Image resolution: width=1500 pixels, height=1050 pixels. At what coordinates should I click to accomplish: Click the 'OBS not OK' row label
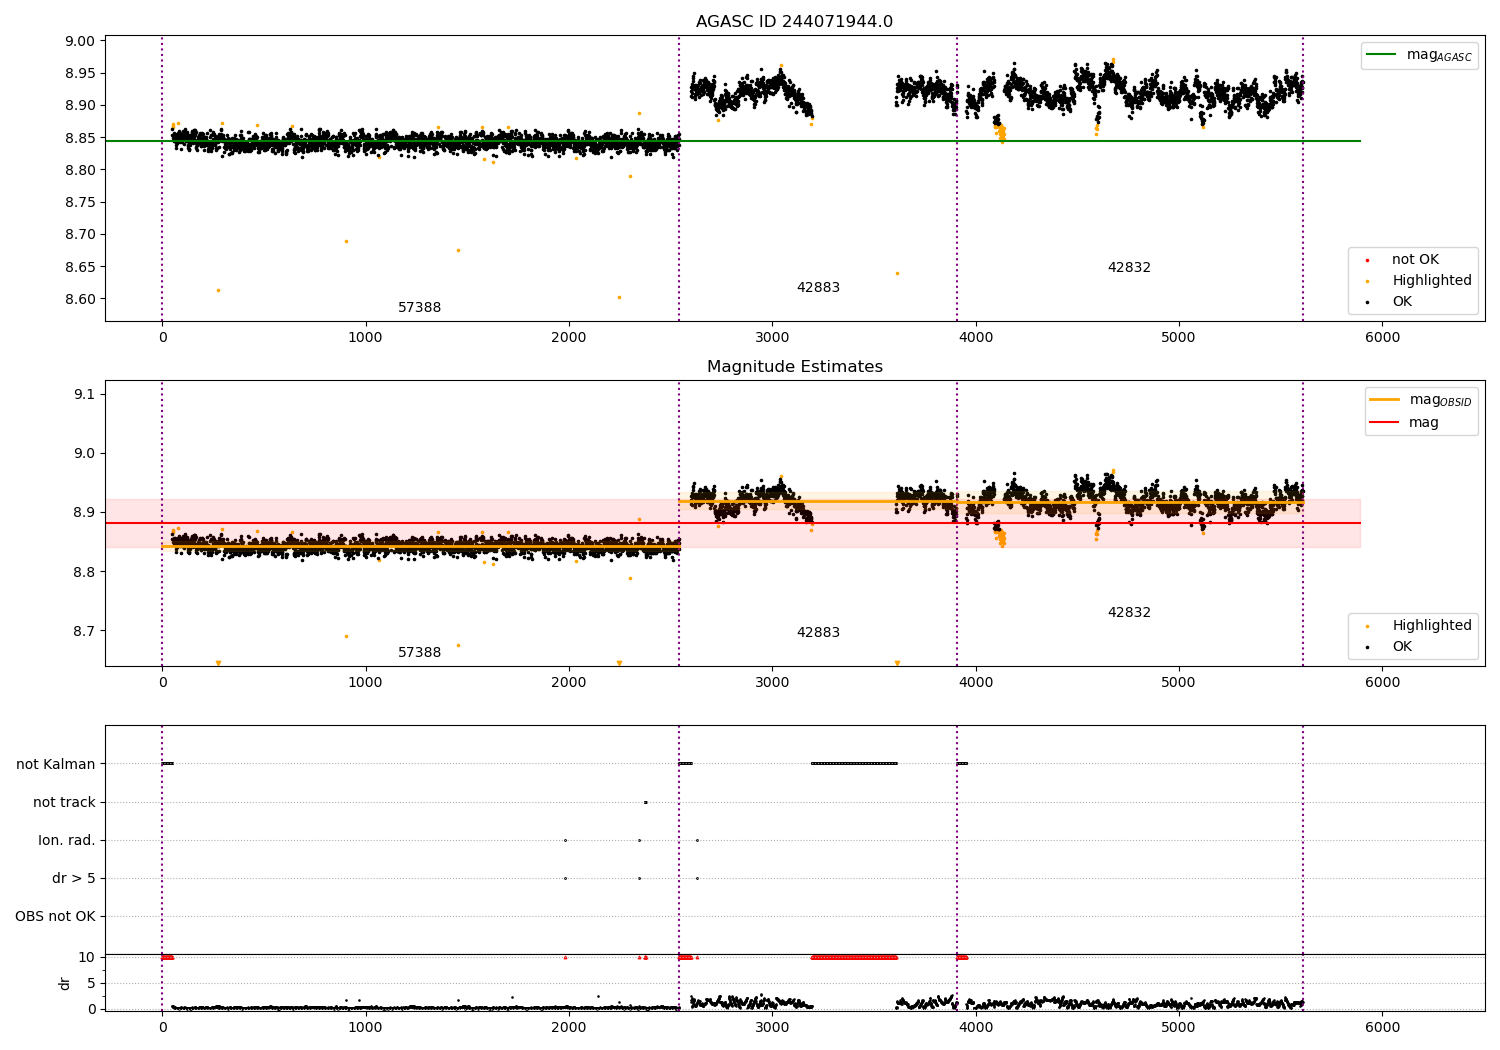55,917
